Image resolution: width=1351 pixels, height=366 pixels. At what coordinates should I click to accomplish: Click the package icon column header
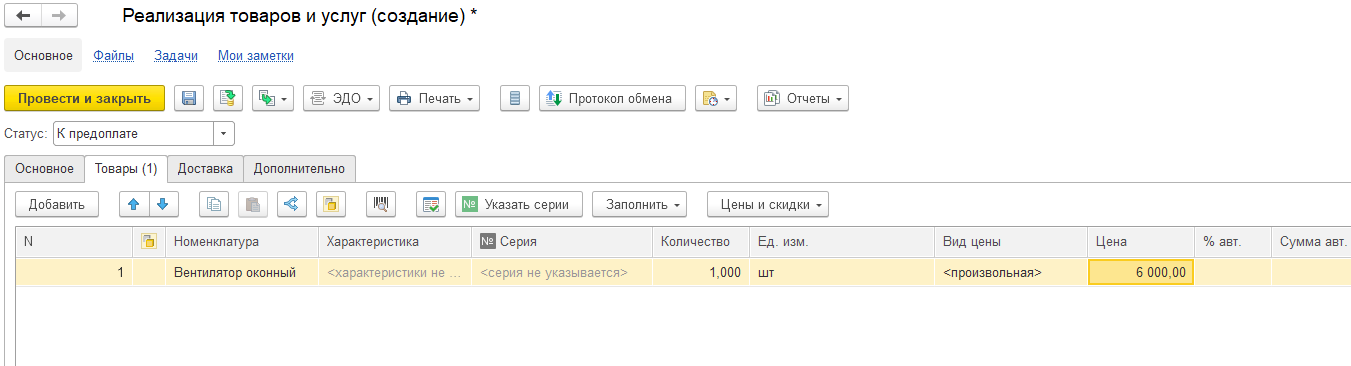[x=149, y=241]
